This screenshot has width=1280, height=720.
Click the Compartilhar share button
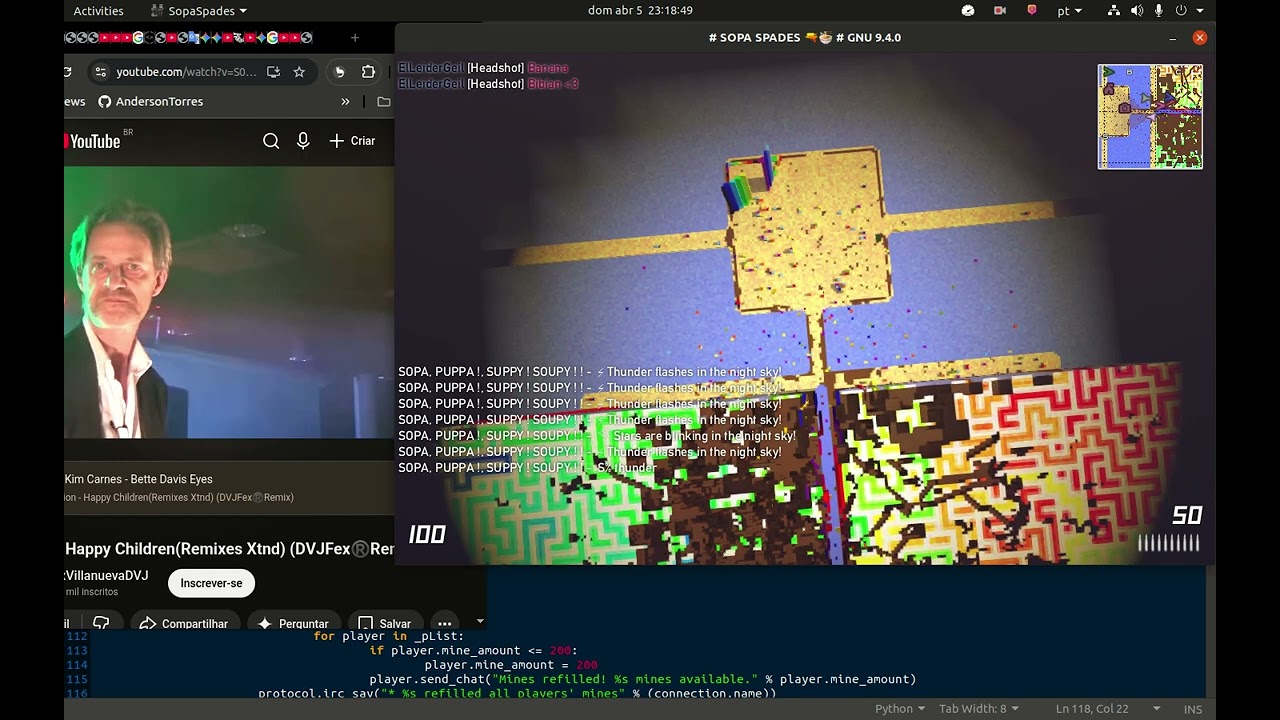tap(184, 623)
